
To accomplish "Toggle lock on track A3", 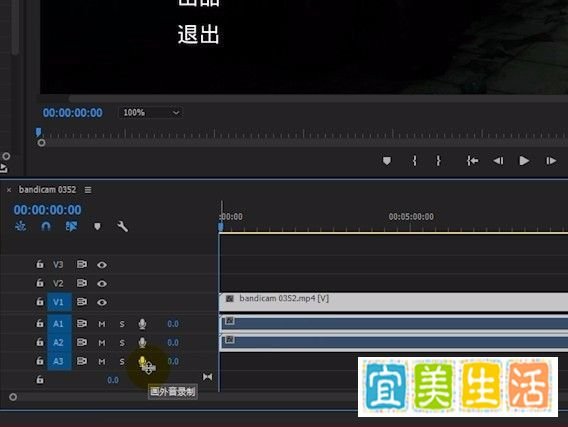I will 39,361.
